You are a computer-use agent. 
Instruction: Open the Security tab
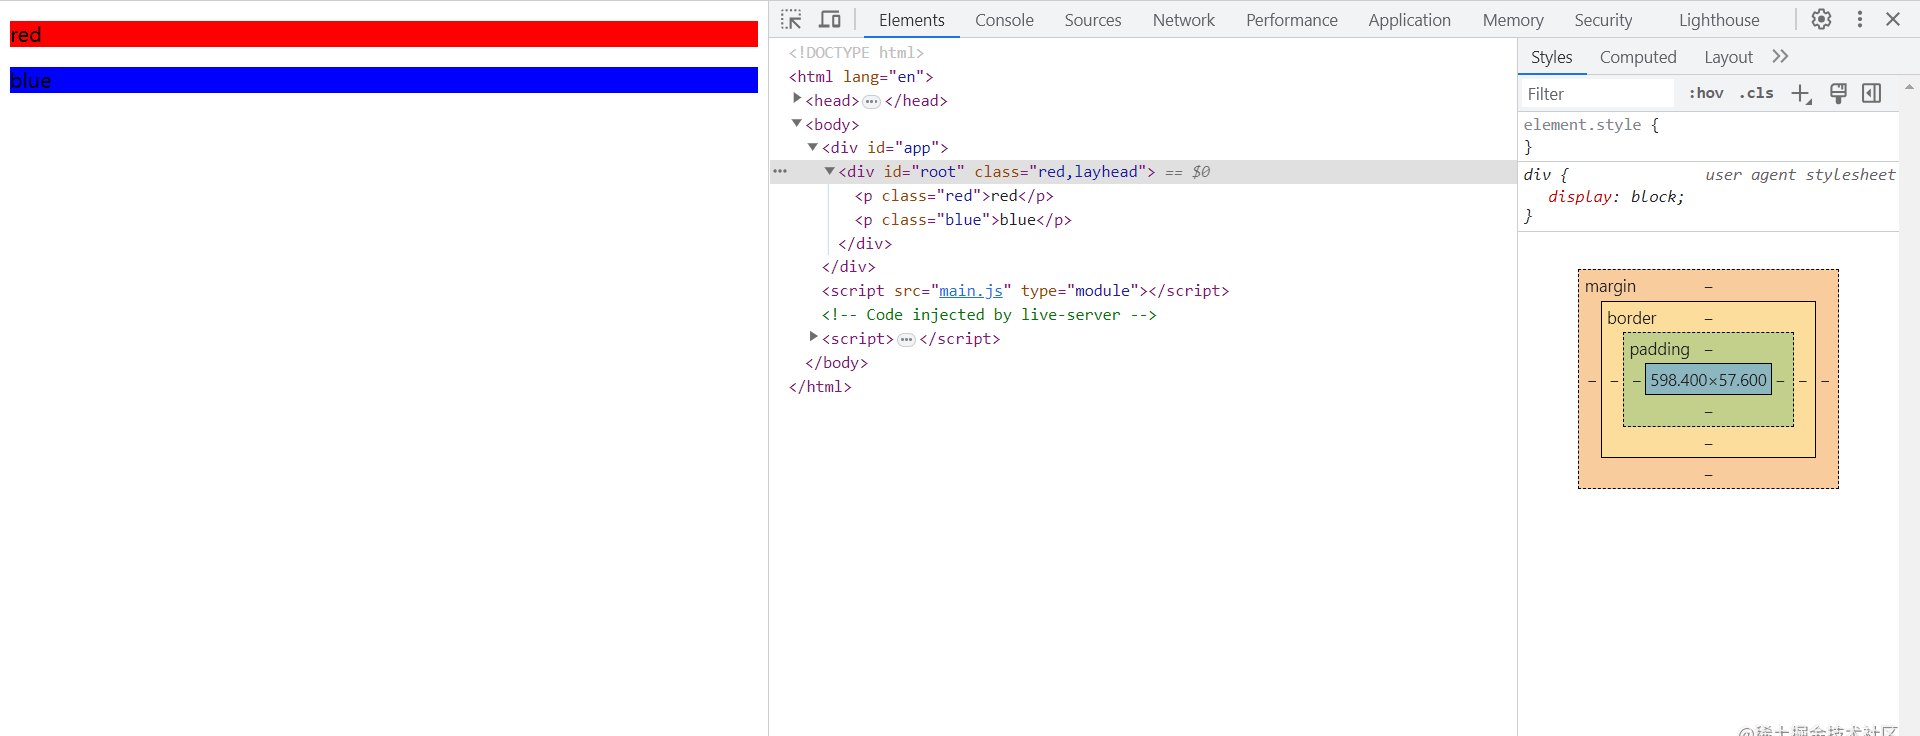(x=1602, y=20)
